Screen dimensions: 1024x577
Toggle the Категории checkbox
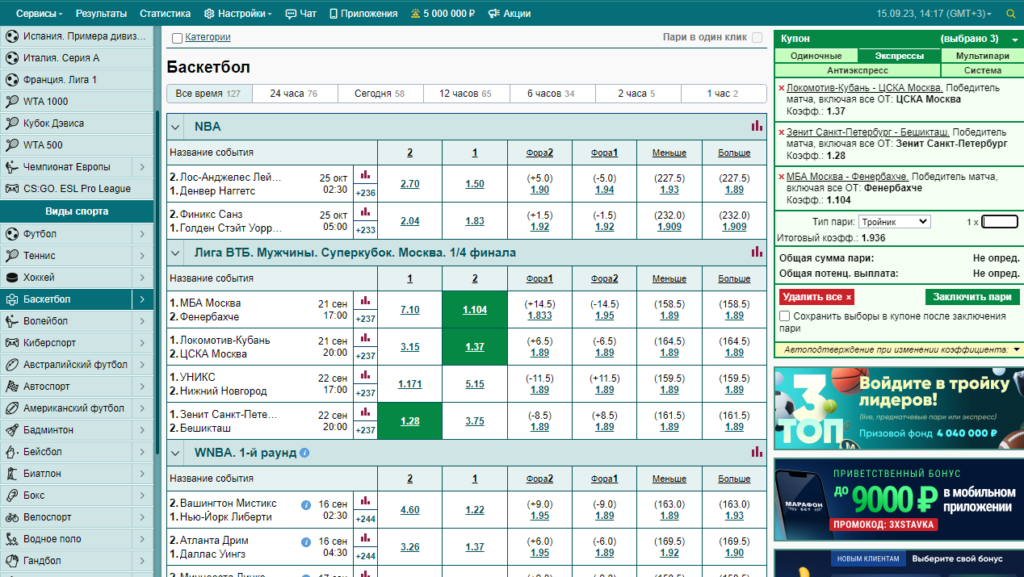click(x=177, y=38)
